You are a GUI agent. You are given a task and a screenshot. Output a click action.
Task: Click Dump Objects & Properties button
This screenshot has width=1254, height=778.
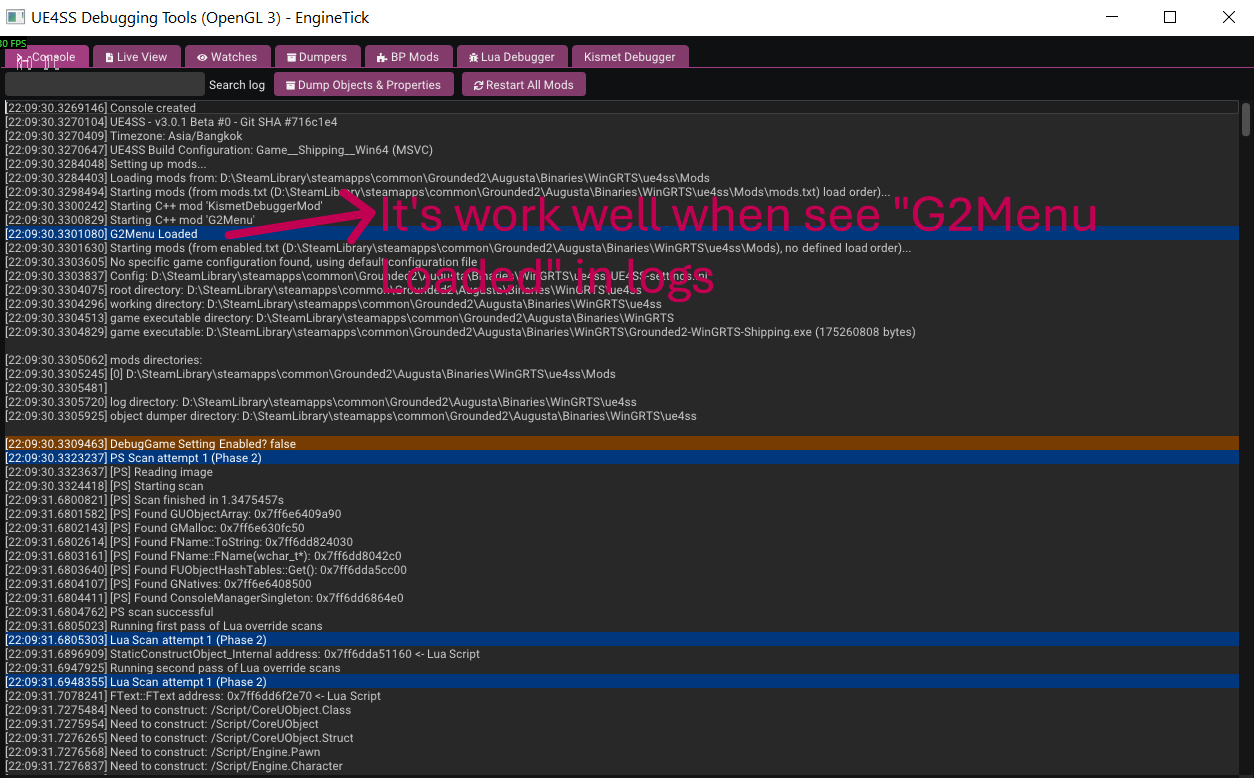[x=364, y=85]
